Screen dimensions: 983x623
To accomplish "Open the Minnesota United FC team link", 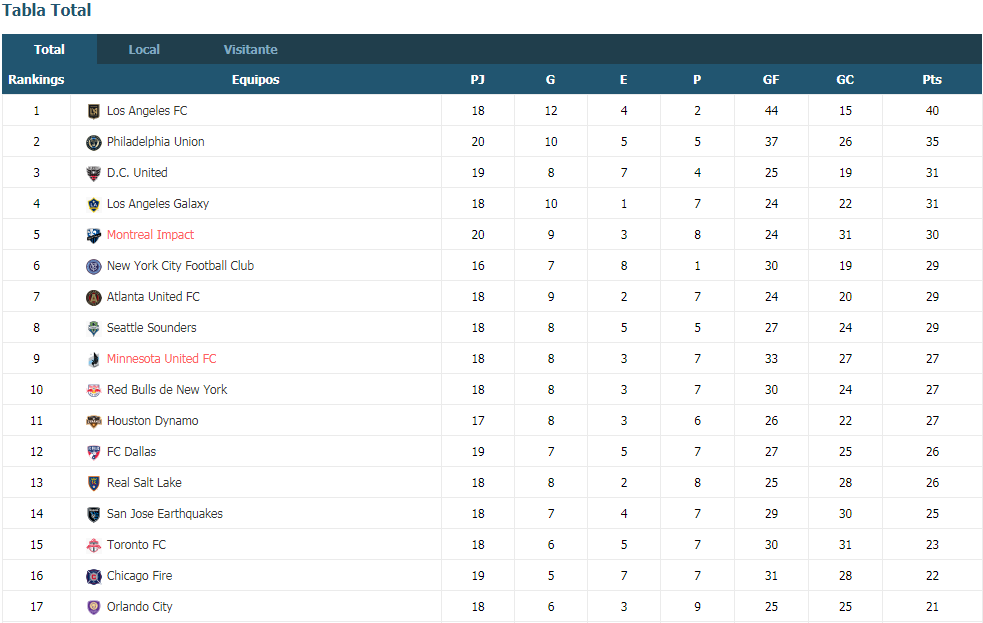I will 161,359.
